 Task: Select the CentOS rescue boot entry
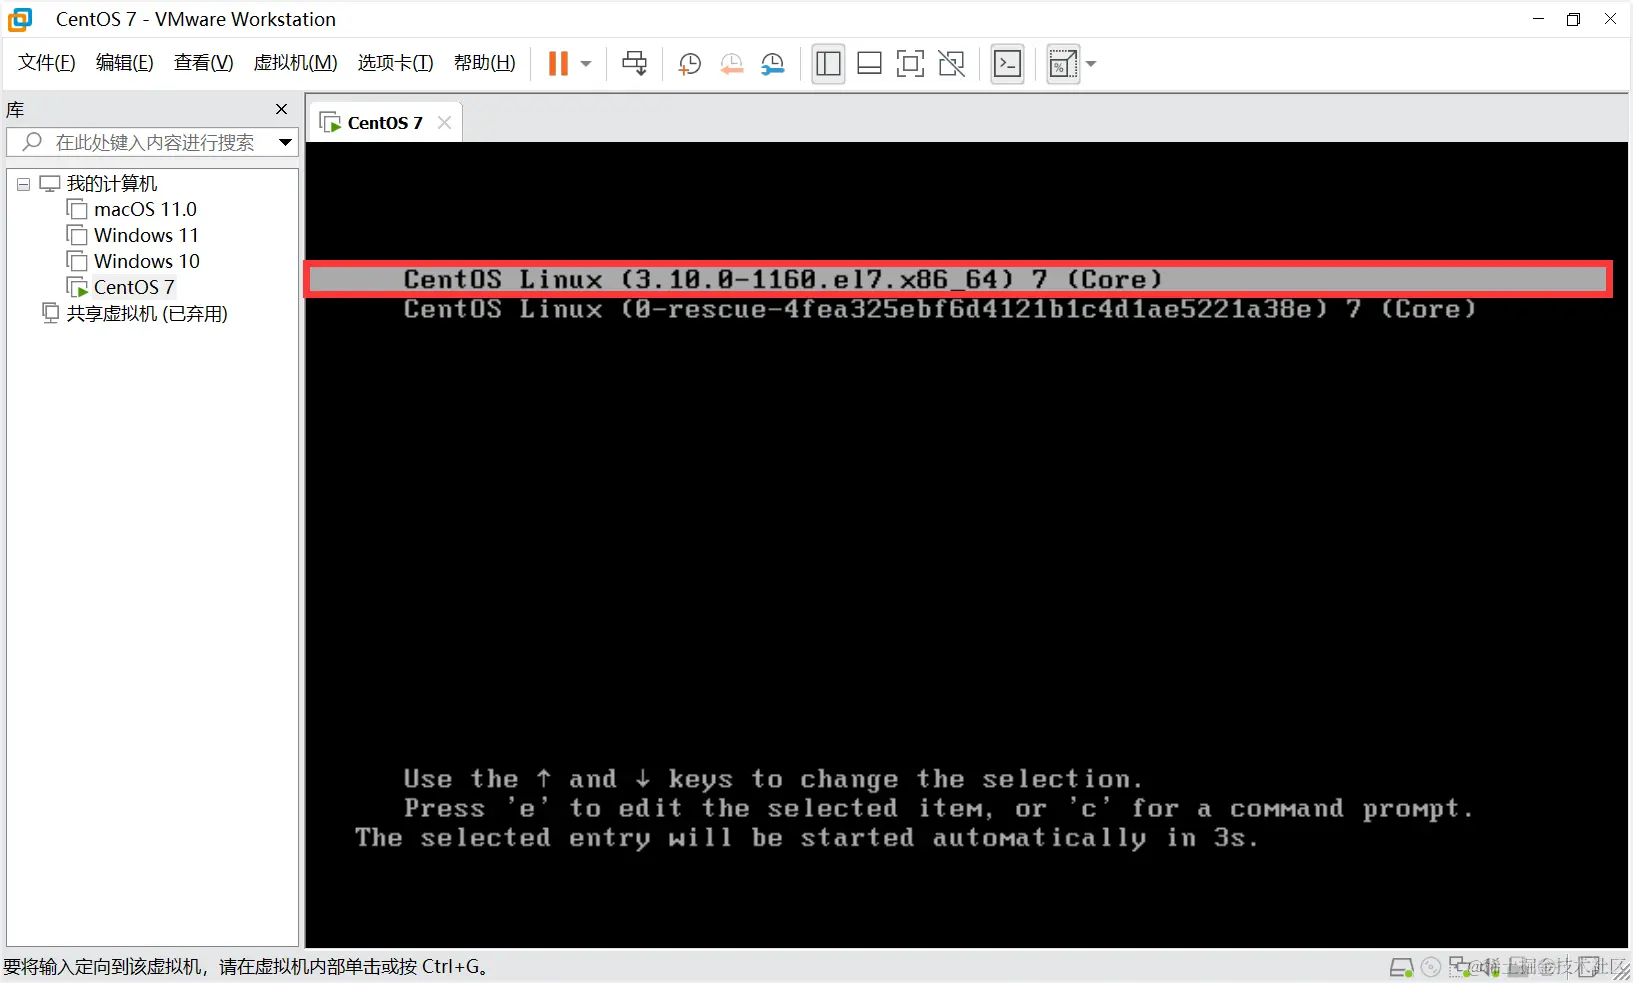click(940, 309)
